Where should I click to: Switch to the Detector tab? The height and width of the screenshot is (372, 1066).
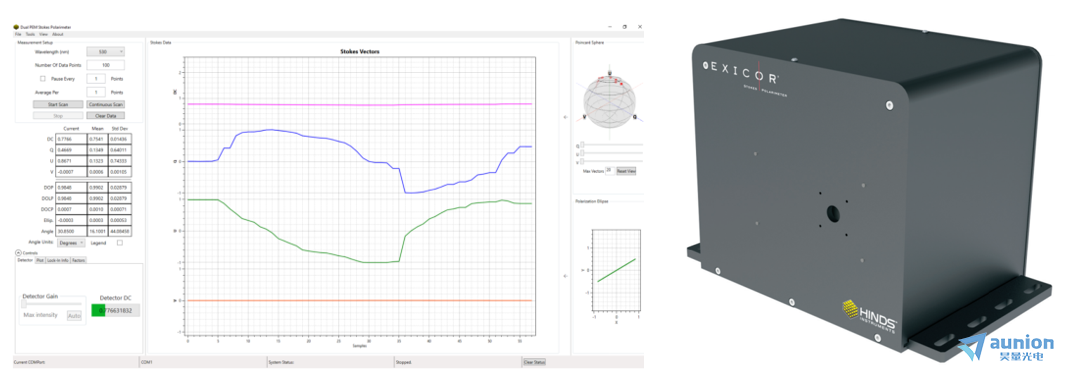tap(25, 260)
